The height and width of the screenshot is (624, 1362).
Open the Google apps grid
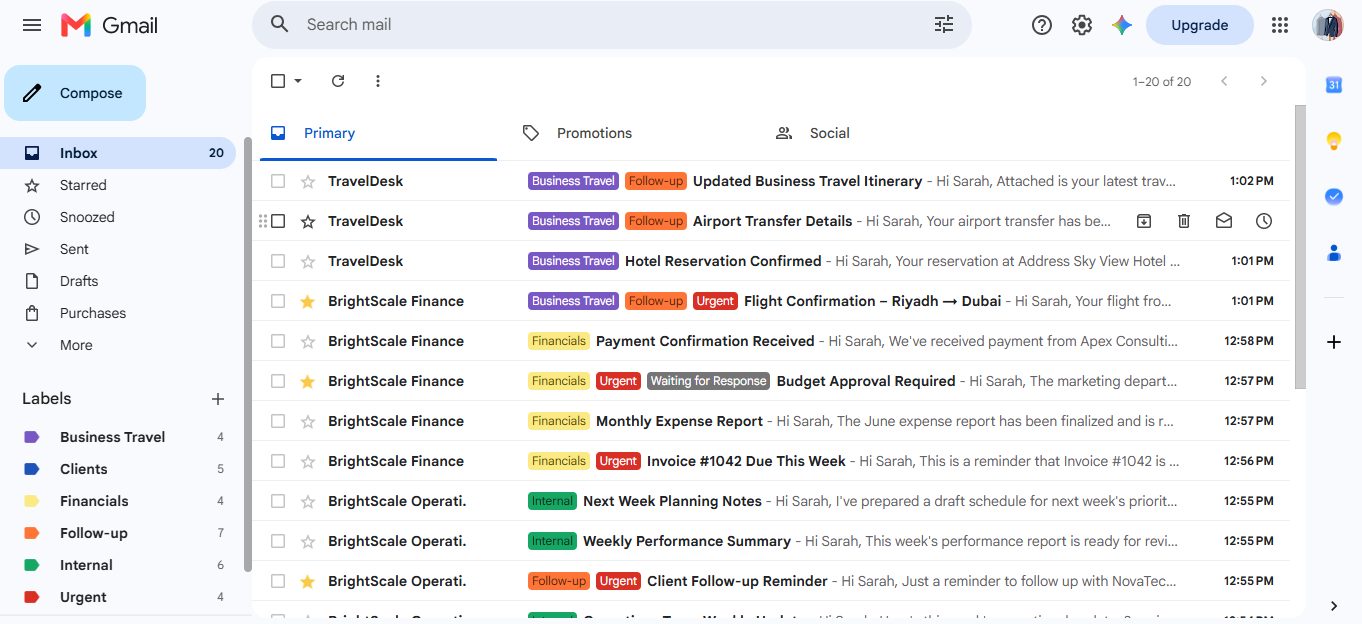click(x=1280, y=25)
